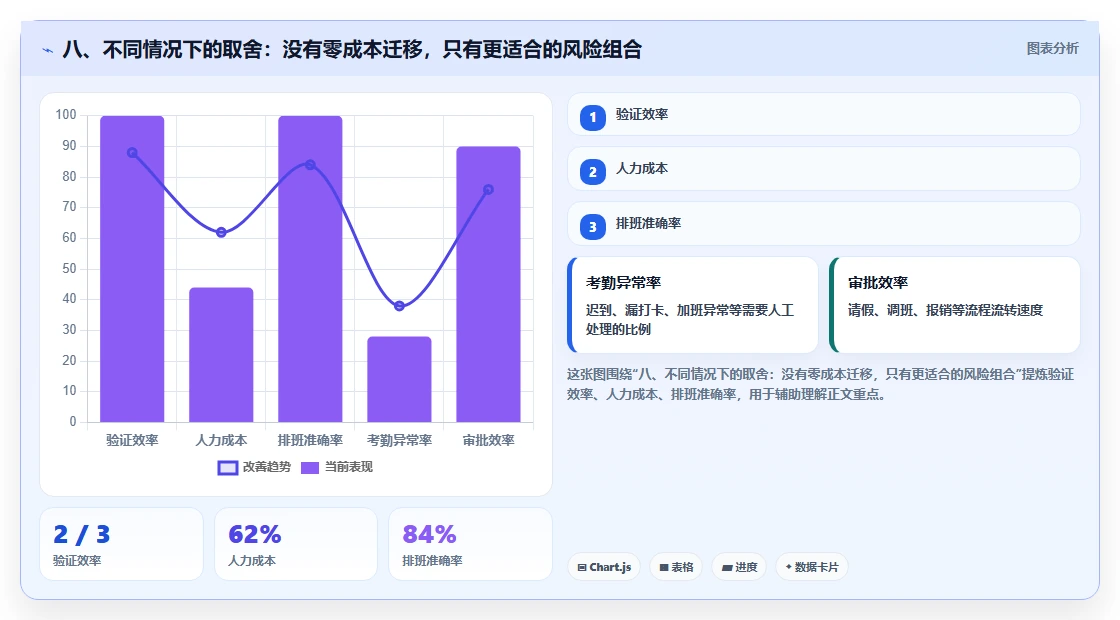Select the 表格 tag chip
Image resolution: width=1120 pixels, height=620 pixels.
(x=676, y=567)
